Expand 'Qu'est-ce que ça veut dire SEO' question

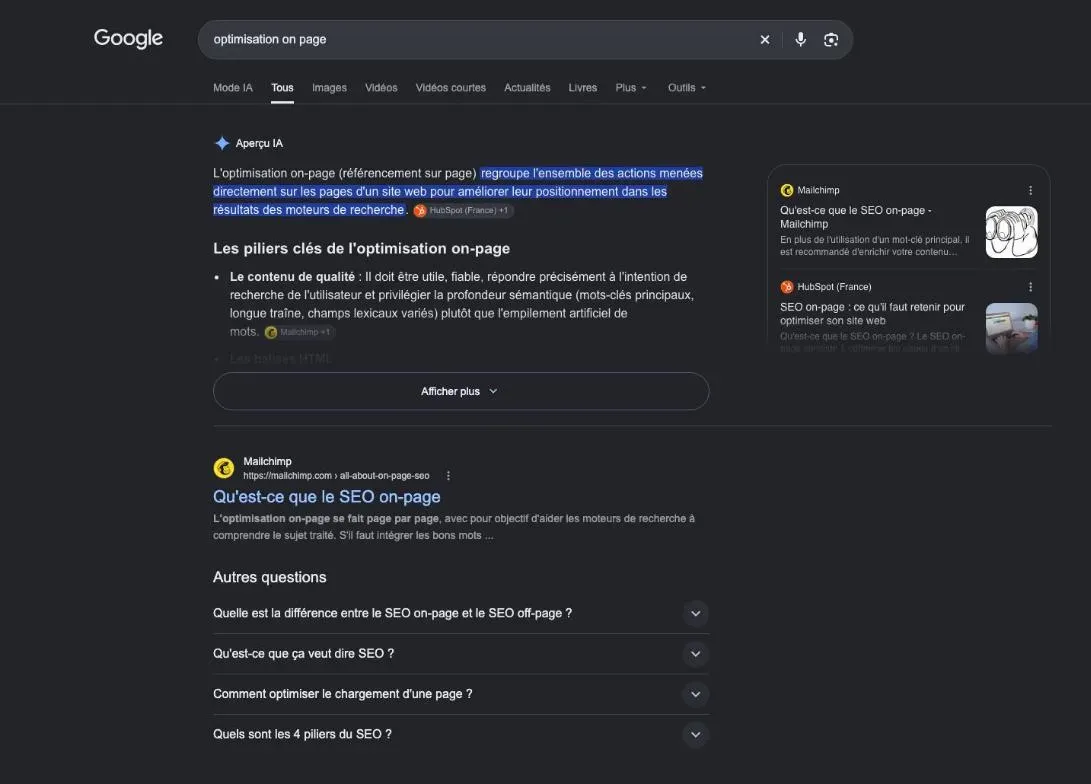(x=461, y=654)
